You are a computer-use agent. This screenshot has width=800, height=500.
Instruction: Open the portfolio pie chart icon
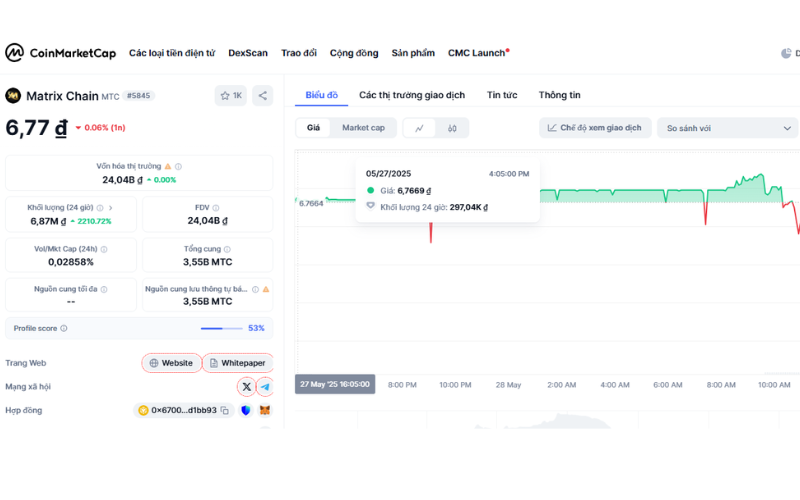(x=786, y=53)
